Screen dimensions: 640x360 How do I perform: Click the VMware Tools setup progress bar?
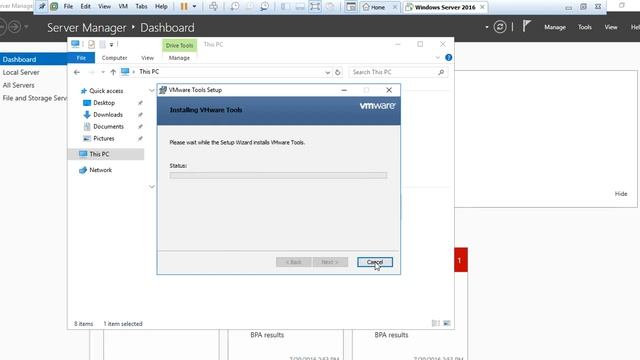click(278, 175)
